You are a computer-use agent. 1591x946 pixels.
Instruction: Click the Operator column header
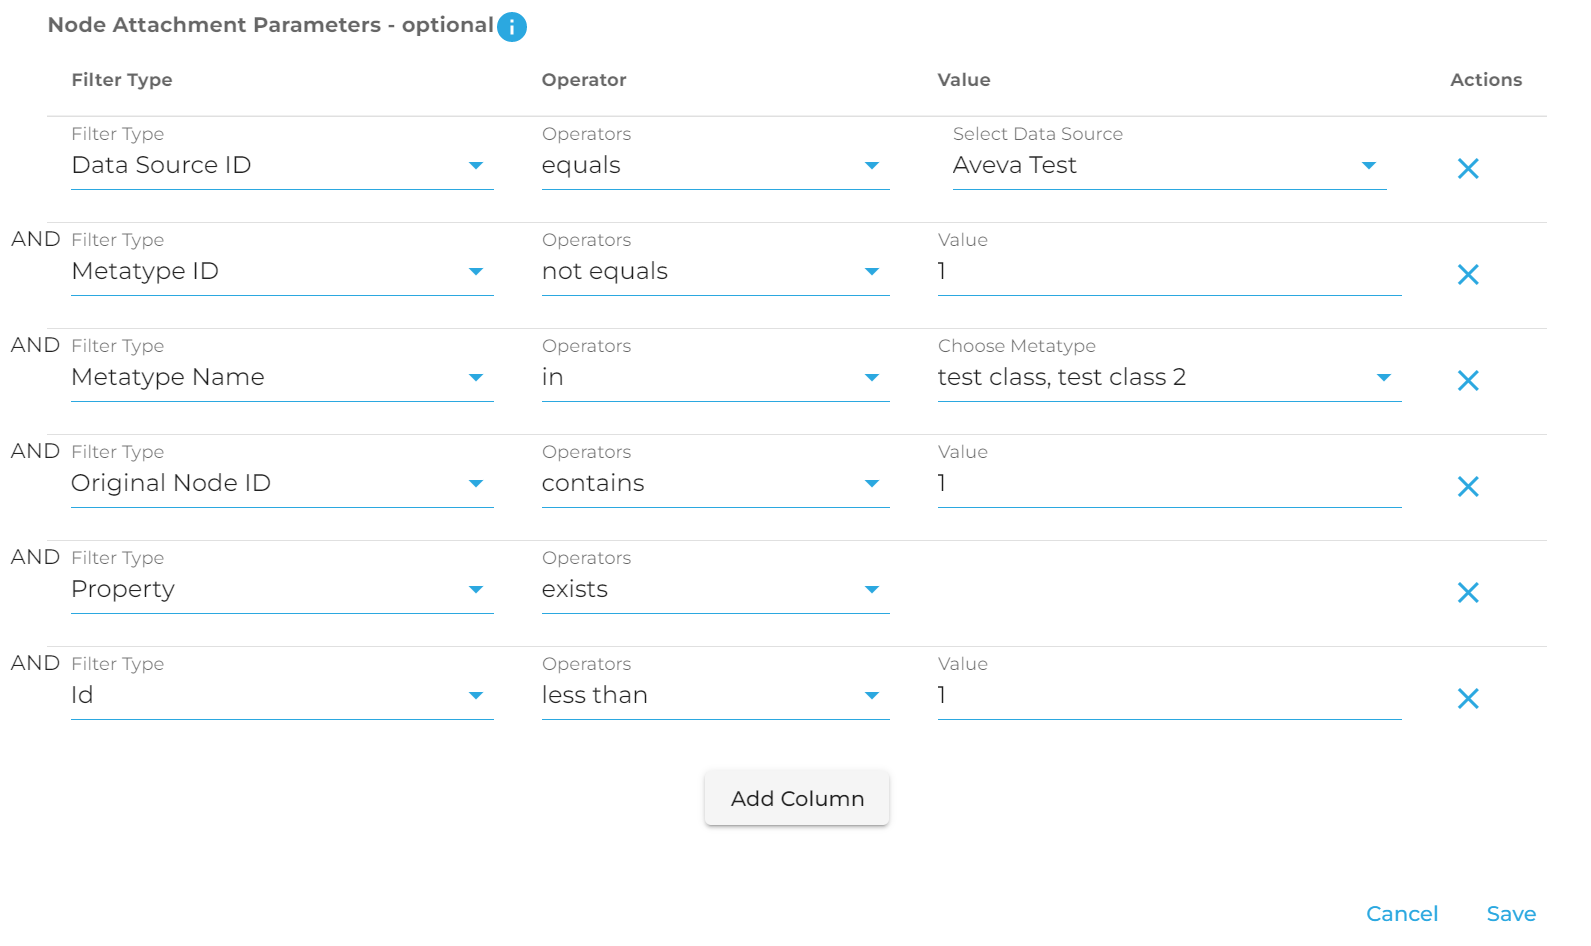(584, 80)
